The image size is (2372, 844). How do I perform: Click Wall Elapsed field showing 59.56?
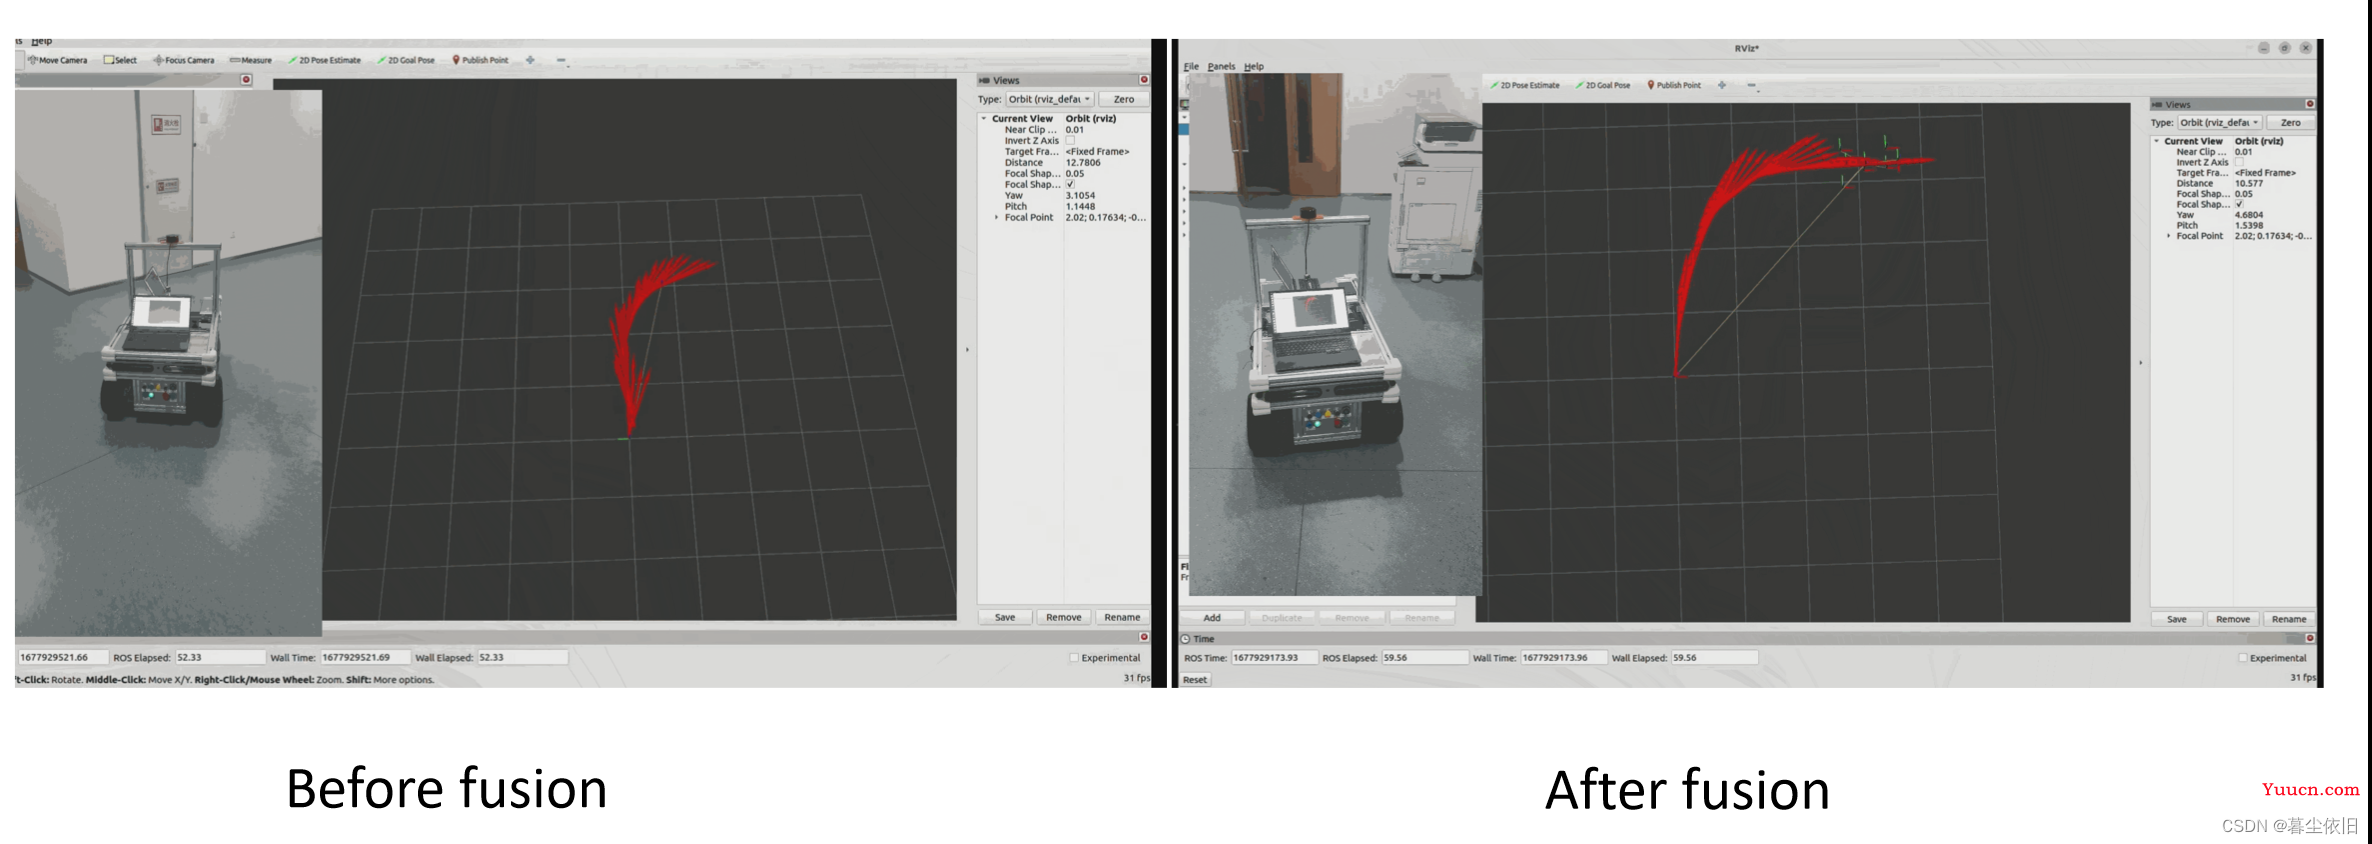(1714, 657)
